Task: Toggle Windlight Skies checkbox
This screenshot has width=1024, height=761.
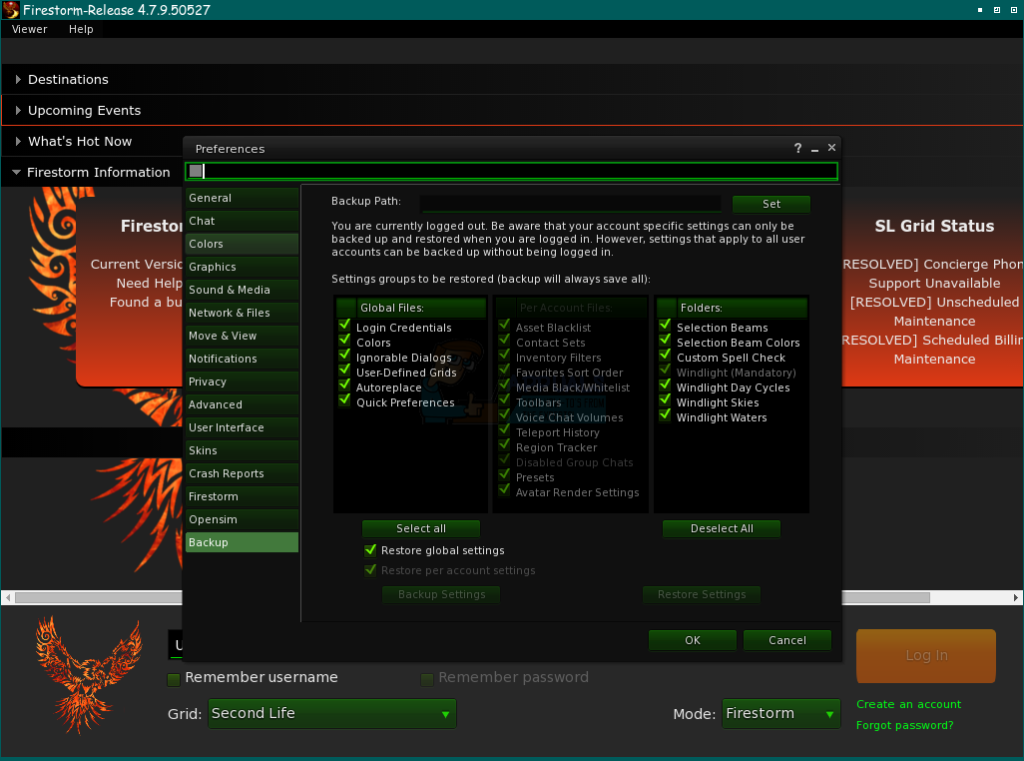Action: coord(665,400)
